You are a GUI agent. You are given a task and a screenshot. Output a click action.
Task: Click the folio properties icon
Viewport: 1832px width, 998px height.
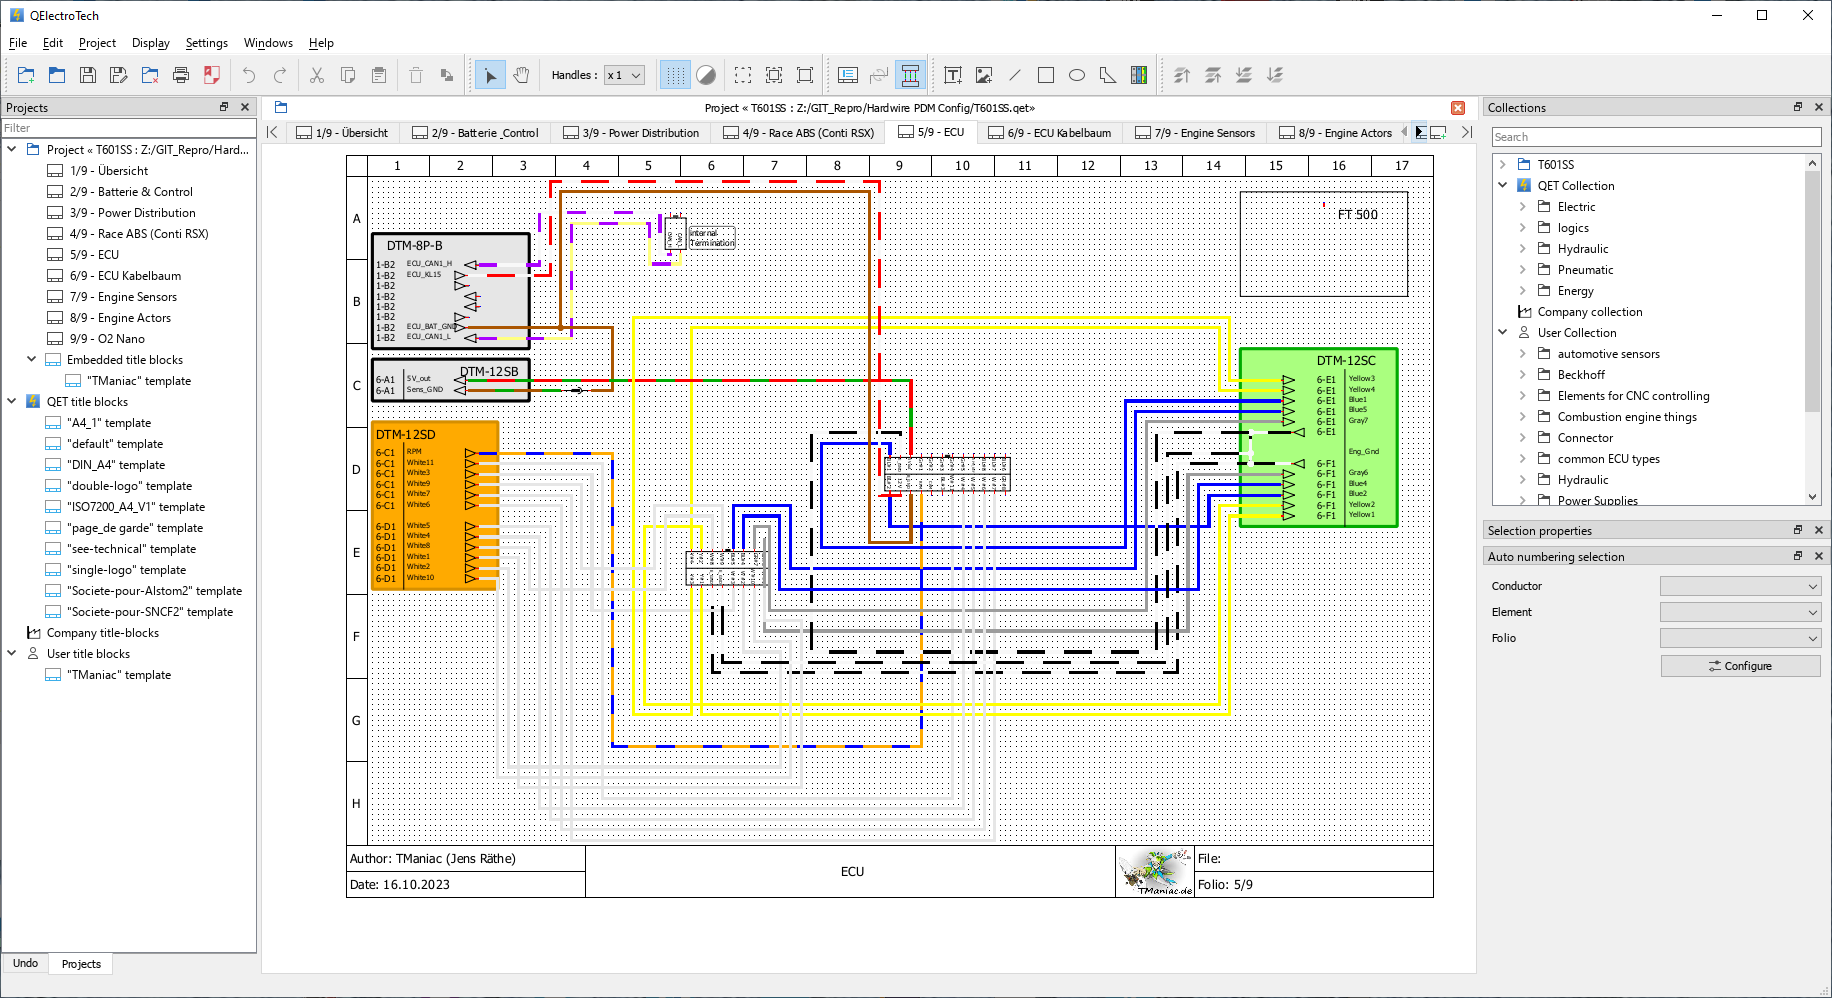(848, 75)
